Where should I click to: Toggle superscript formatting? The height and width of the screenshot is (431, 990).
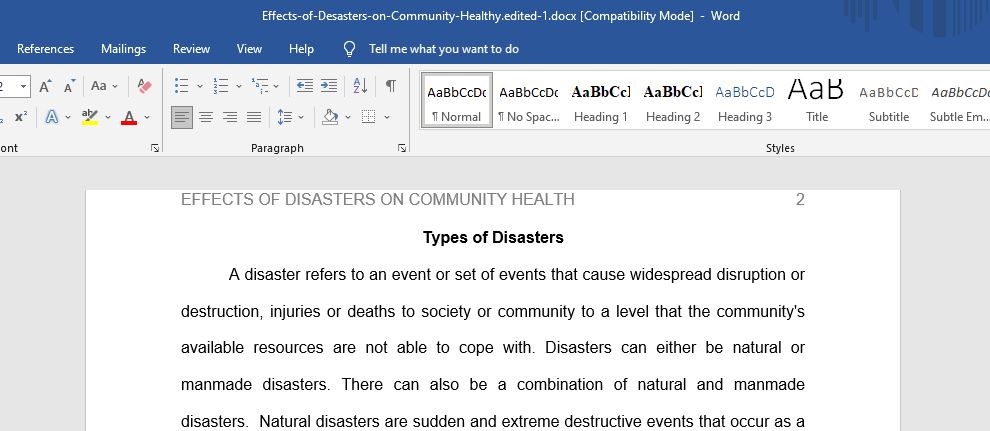click(21, 117)
